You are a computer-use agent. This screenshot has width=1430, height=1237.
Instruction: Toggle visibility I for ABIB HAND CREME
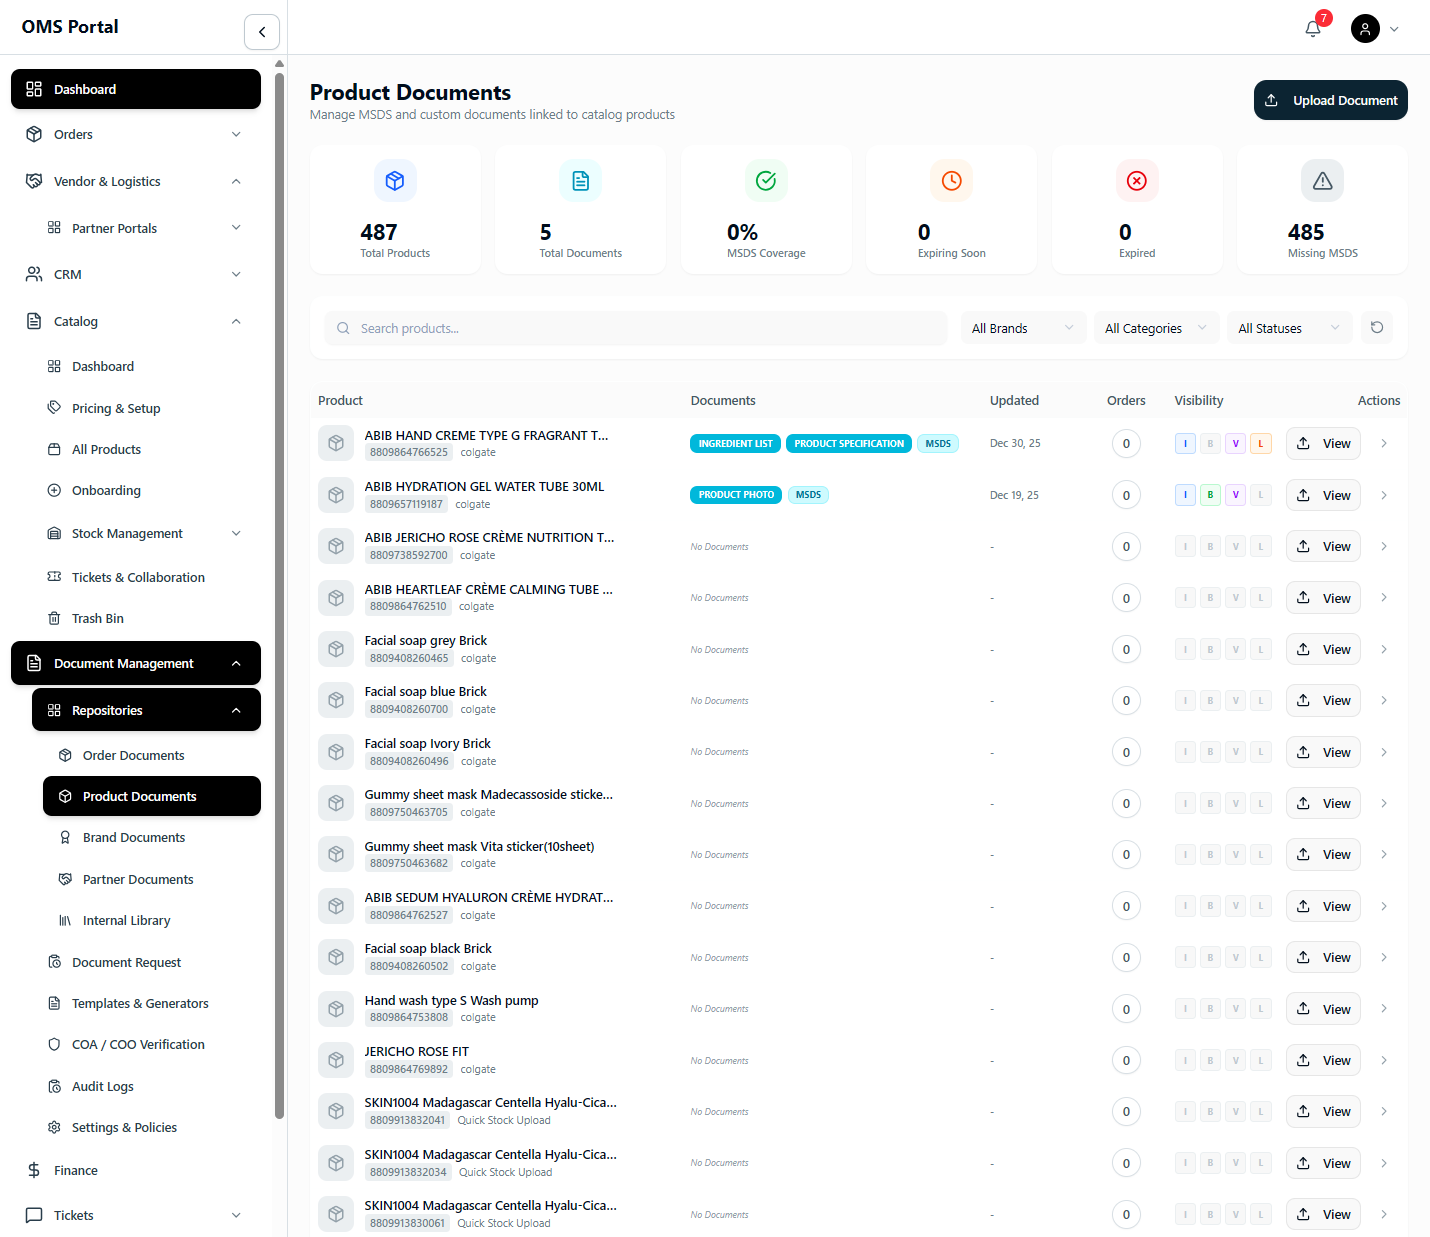click(1185, 443)
